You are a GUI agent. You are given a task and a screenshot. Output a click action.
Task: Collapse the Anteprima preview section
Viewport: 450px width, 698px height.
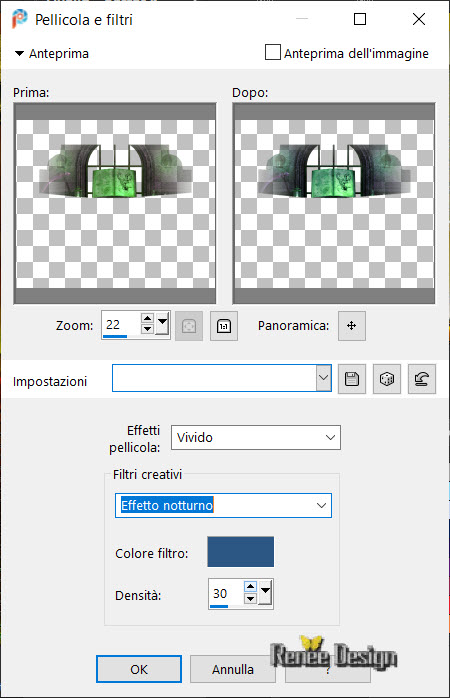[19, 53]
